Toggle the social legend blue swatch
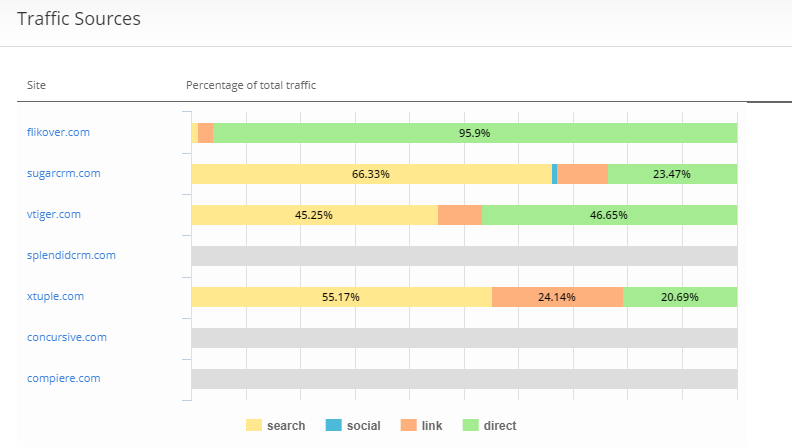The width and height of the screenshot is (792, 447). coord(334,426)
